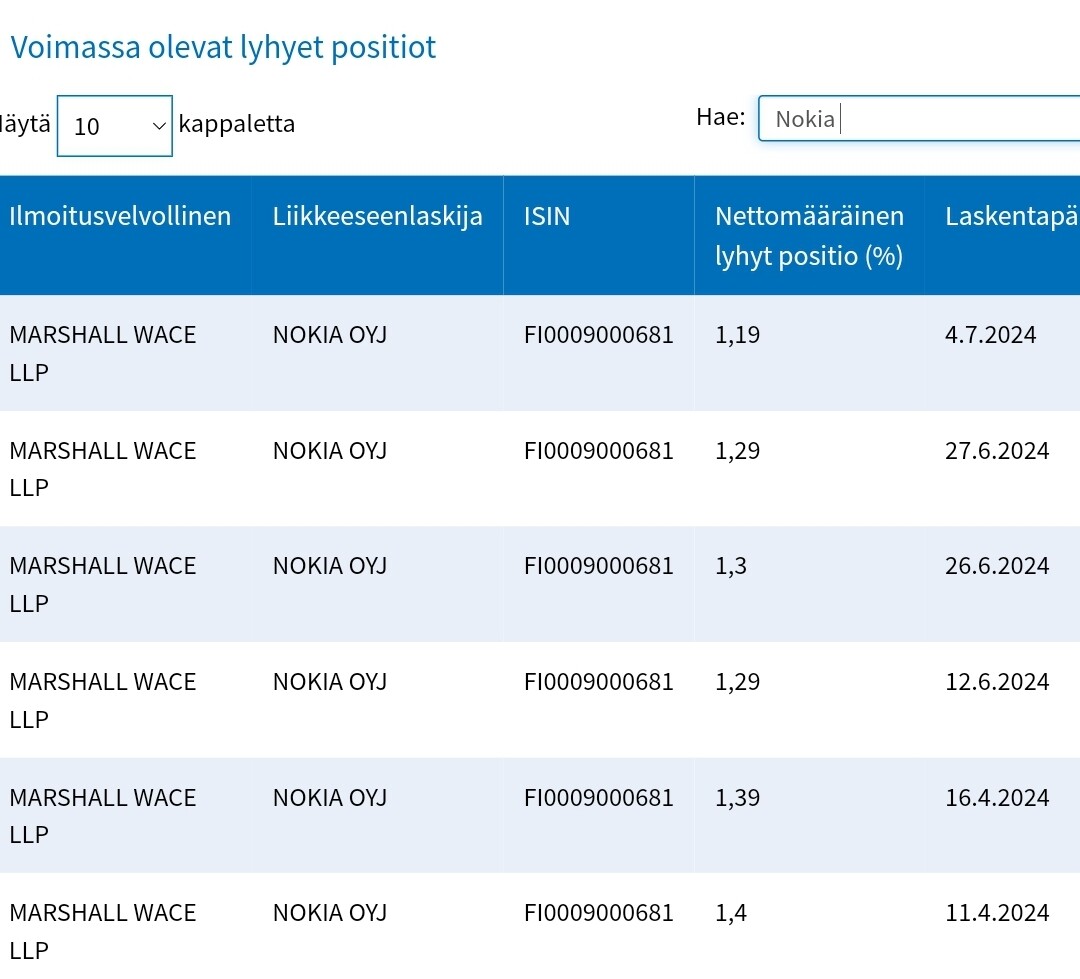Select the position value 1,19
The width and height of the screenshot is (1080, 979).
click(x=737, y=335)
